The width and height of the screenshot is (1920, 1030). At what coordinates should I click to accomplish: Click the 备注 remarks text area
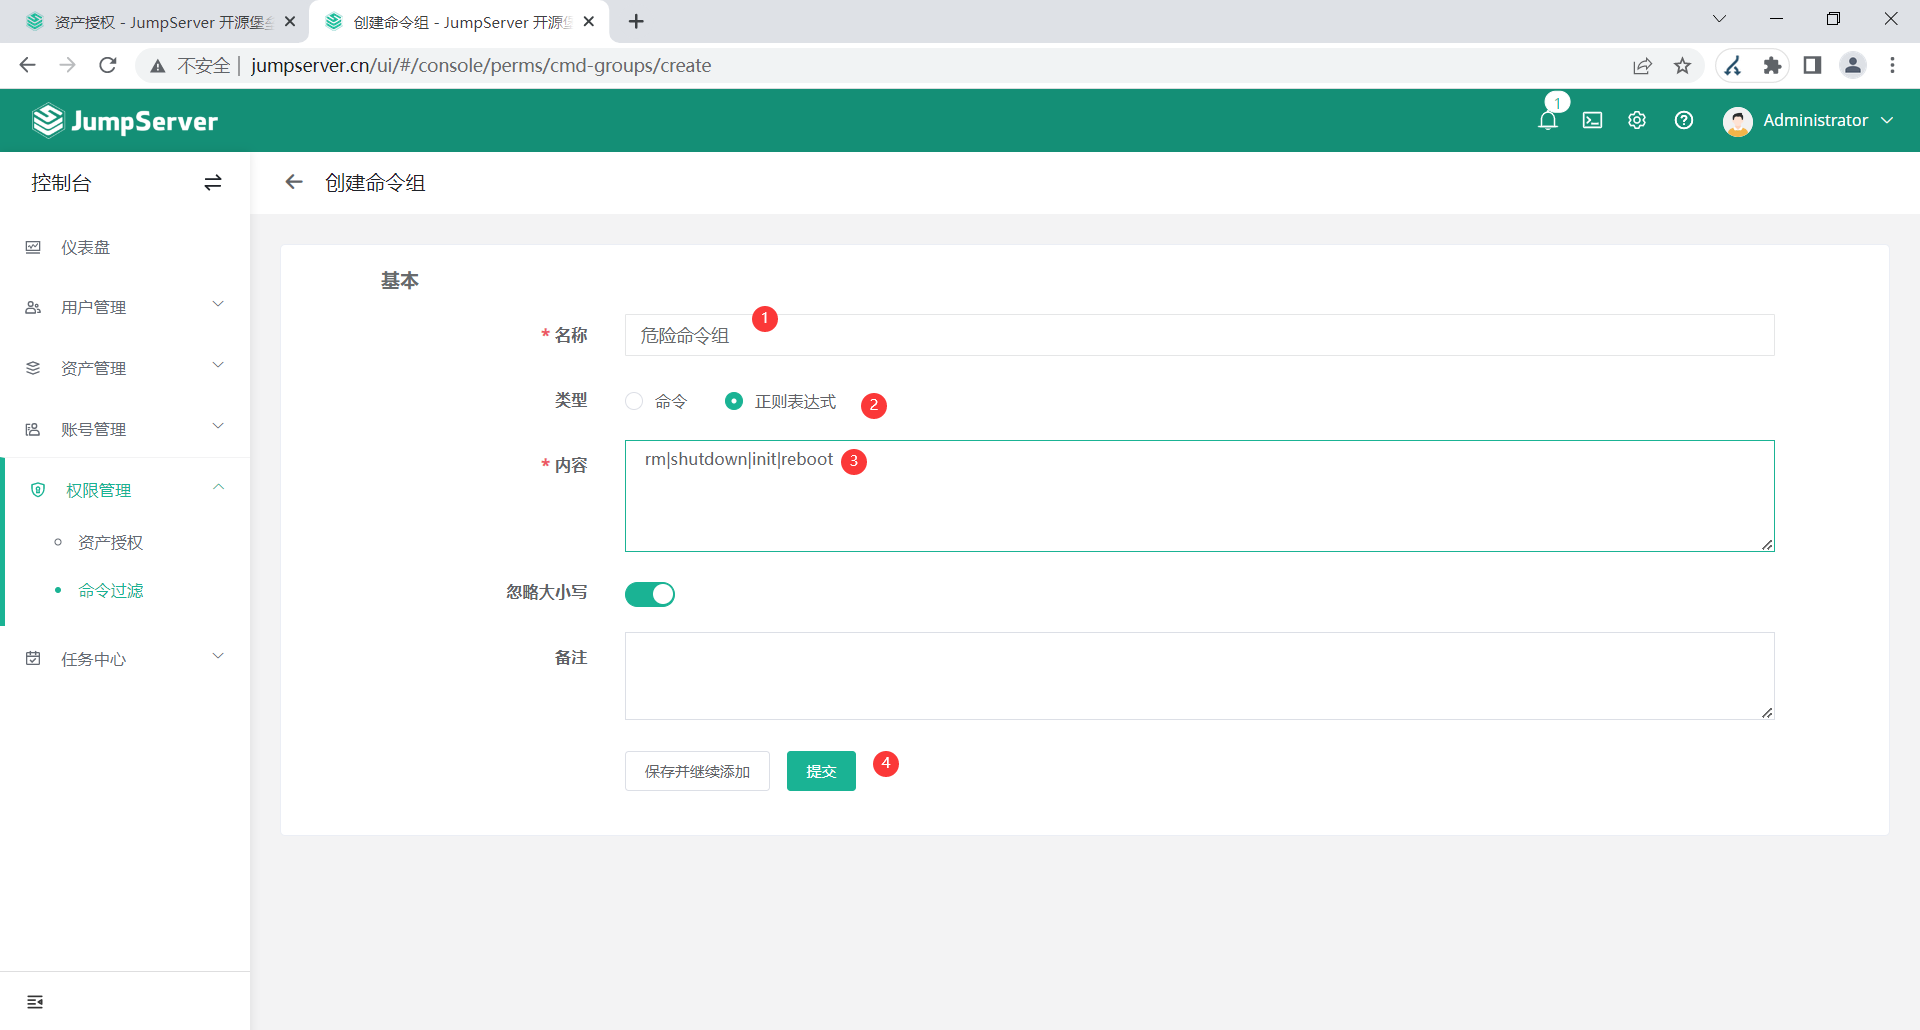coord(1200,676)
